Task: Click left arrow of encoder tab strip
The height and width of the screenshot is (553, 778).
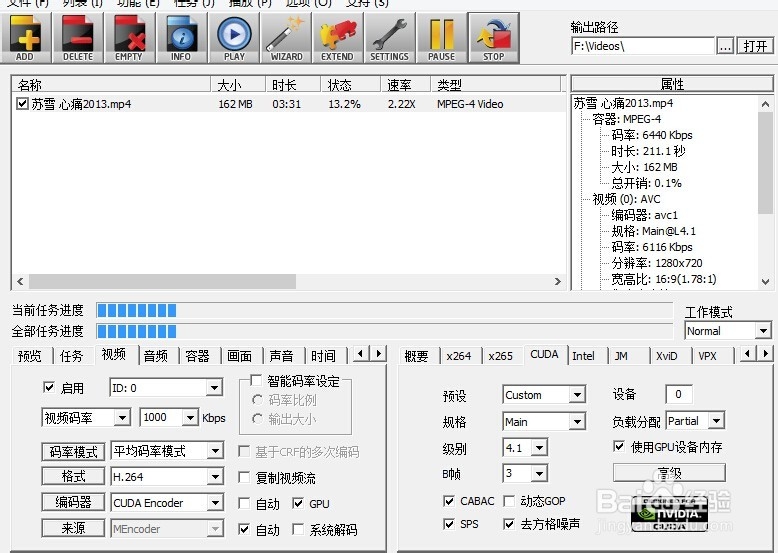Action: [x=748, y=354]
